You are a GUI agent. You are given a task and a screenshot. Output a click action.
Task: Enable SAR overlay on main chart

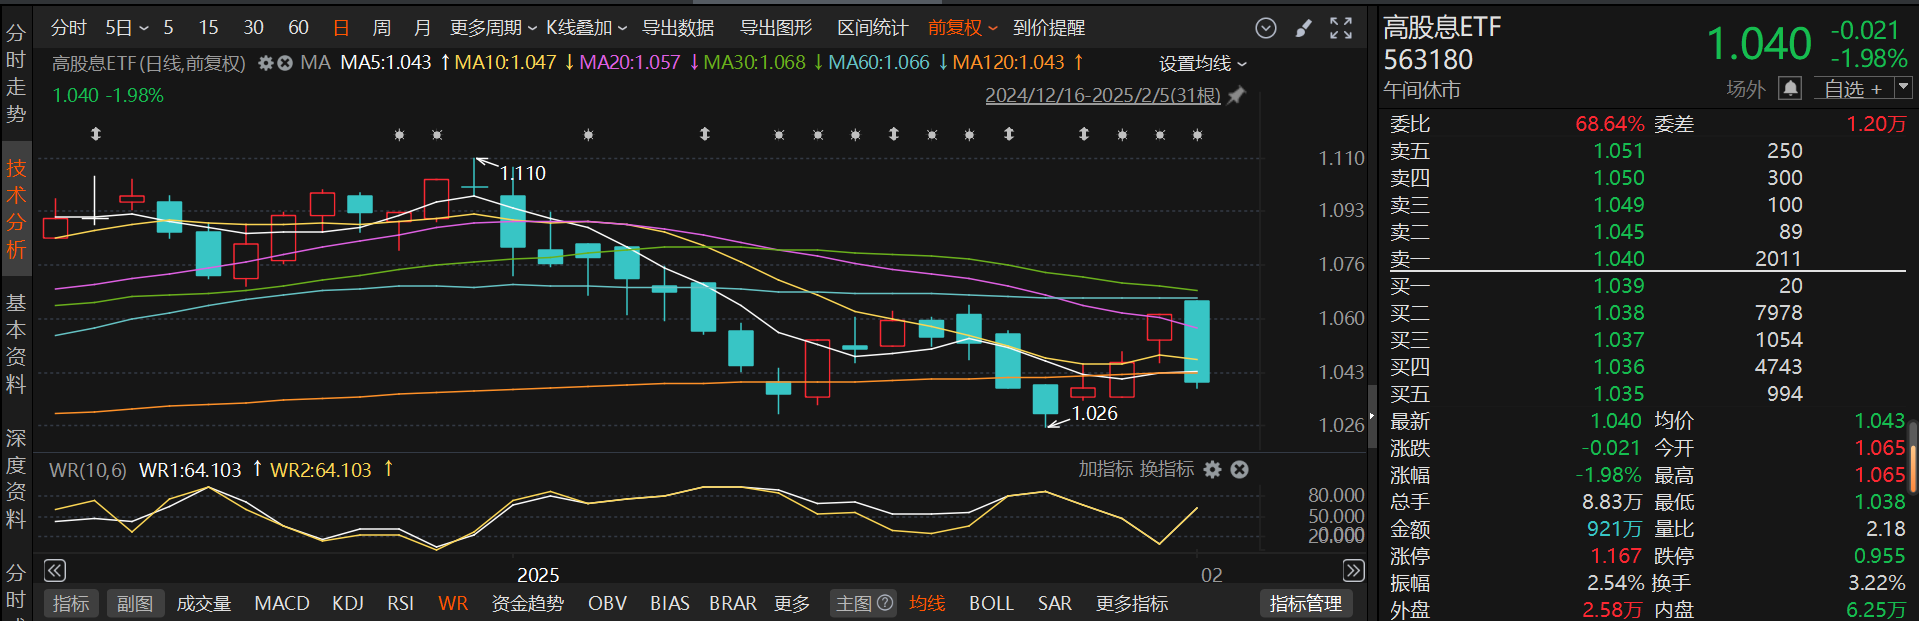point(1055,603)
